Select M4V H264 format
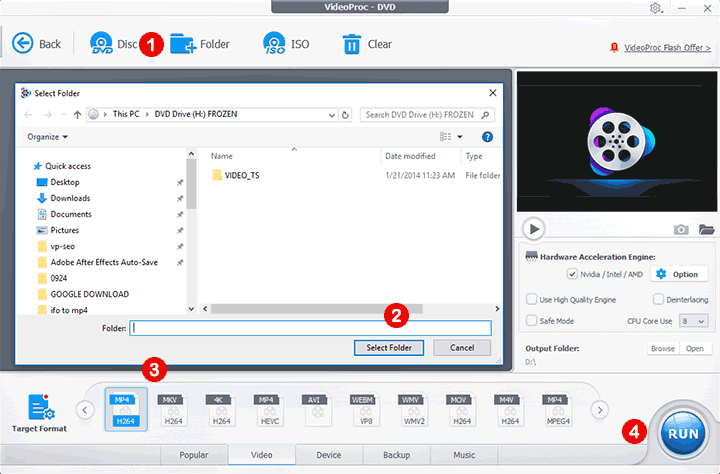 tap(510, 409)
